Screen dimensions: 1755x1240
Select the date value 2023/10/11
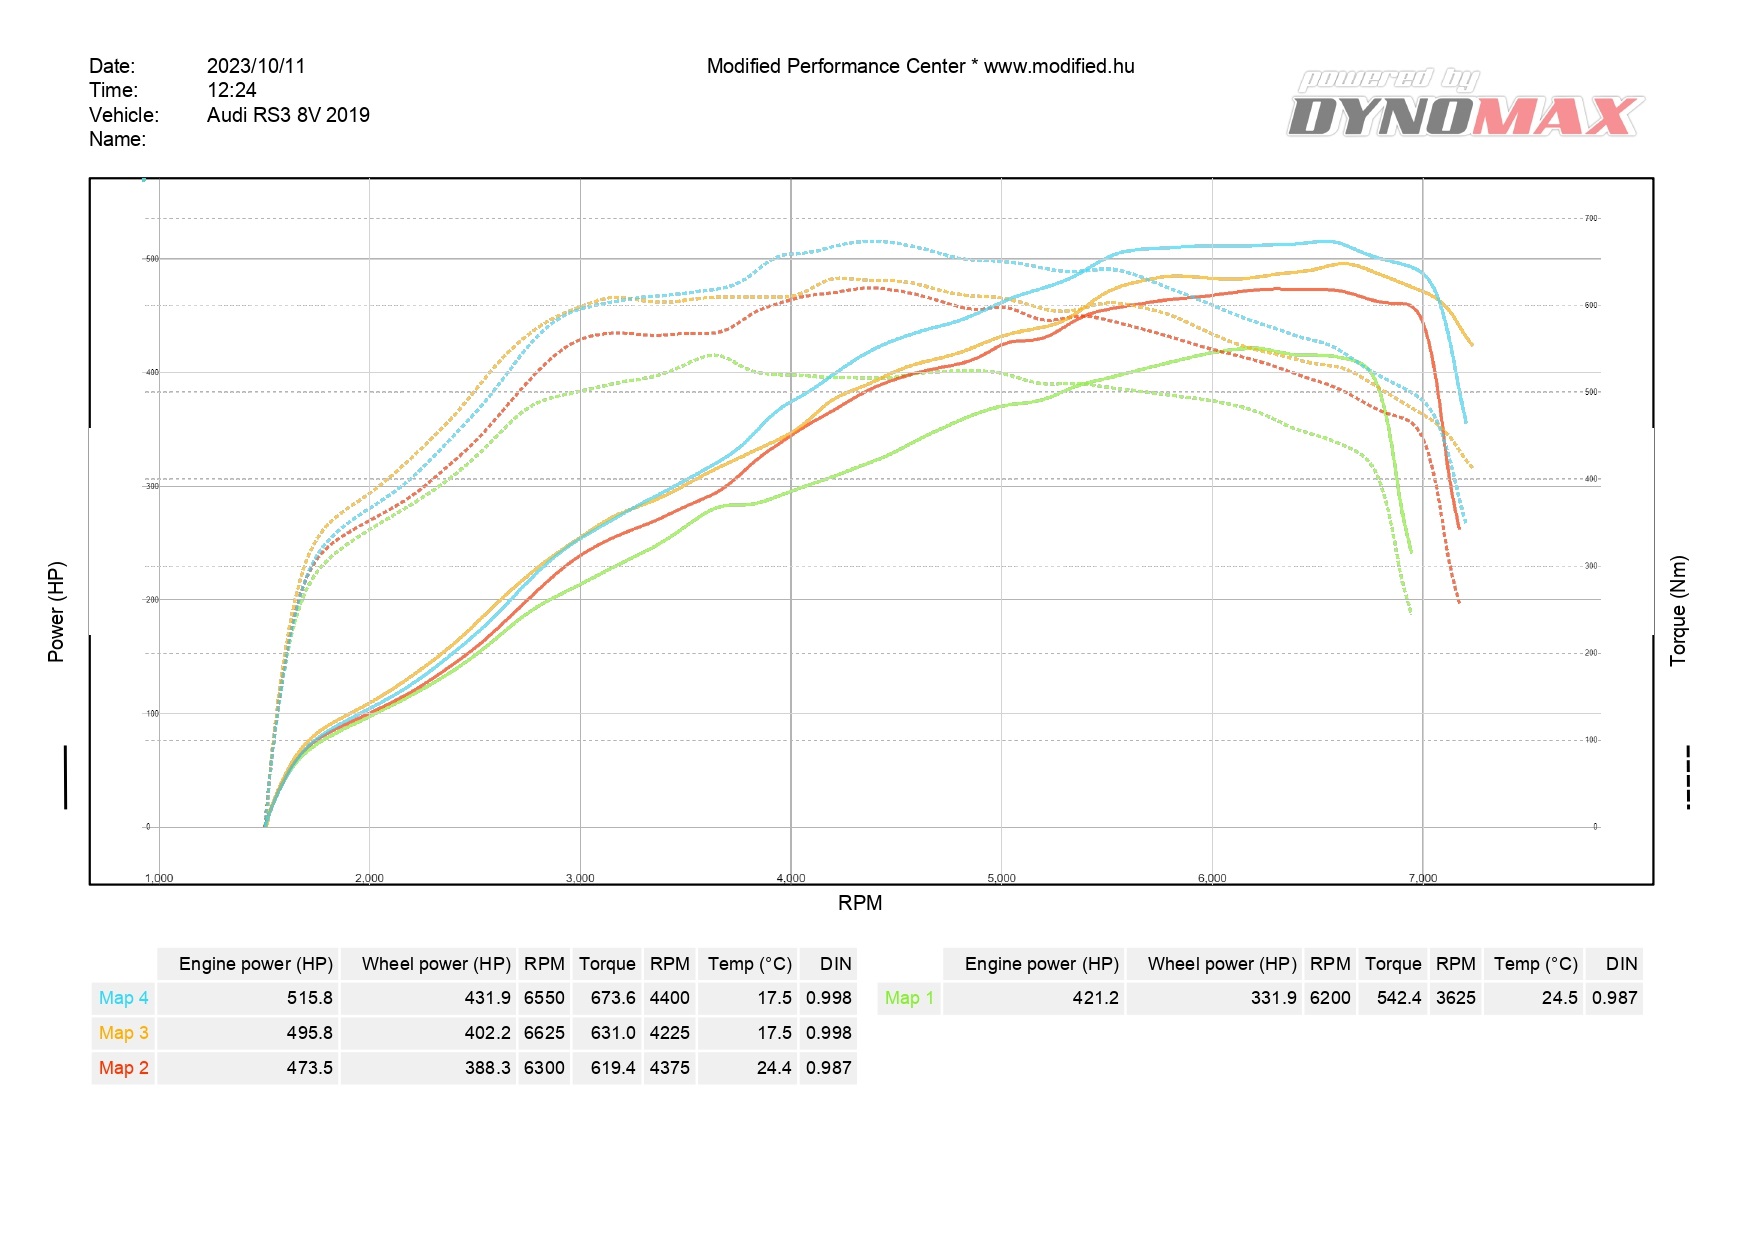[256, 66]
